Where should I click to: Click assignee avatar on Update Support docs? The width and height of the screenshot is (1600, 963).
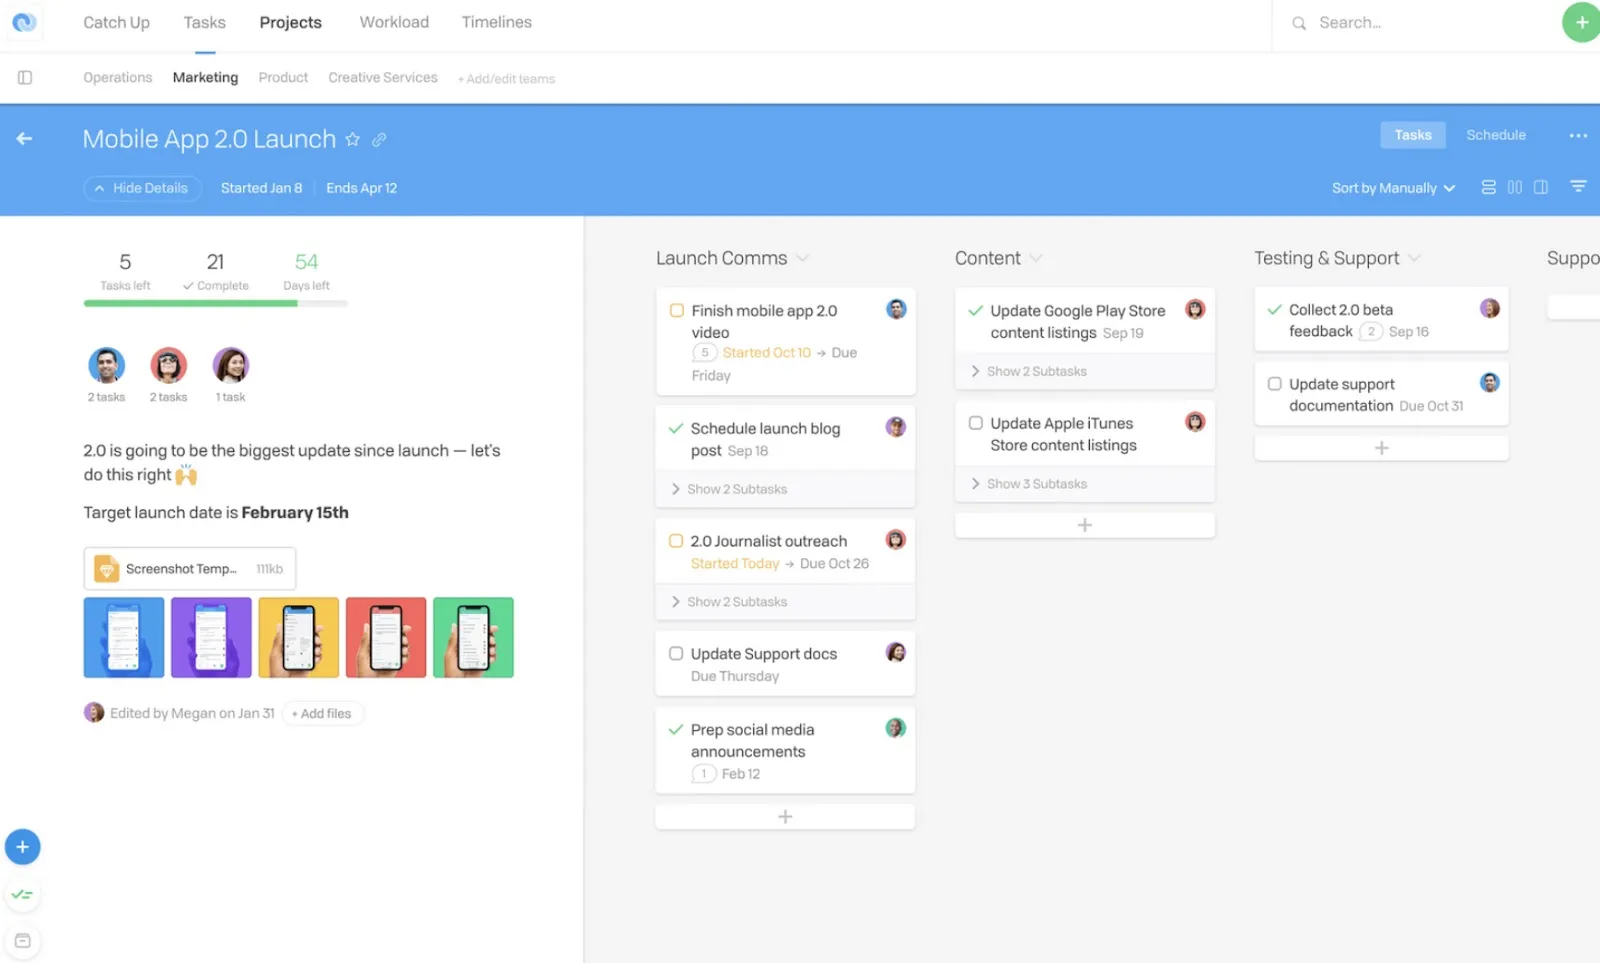pyautogui.click(x=896, y=652)
